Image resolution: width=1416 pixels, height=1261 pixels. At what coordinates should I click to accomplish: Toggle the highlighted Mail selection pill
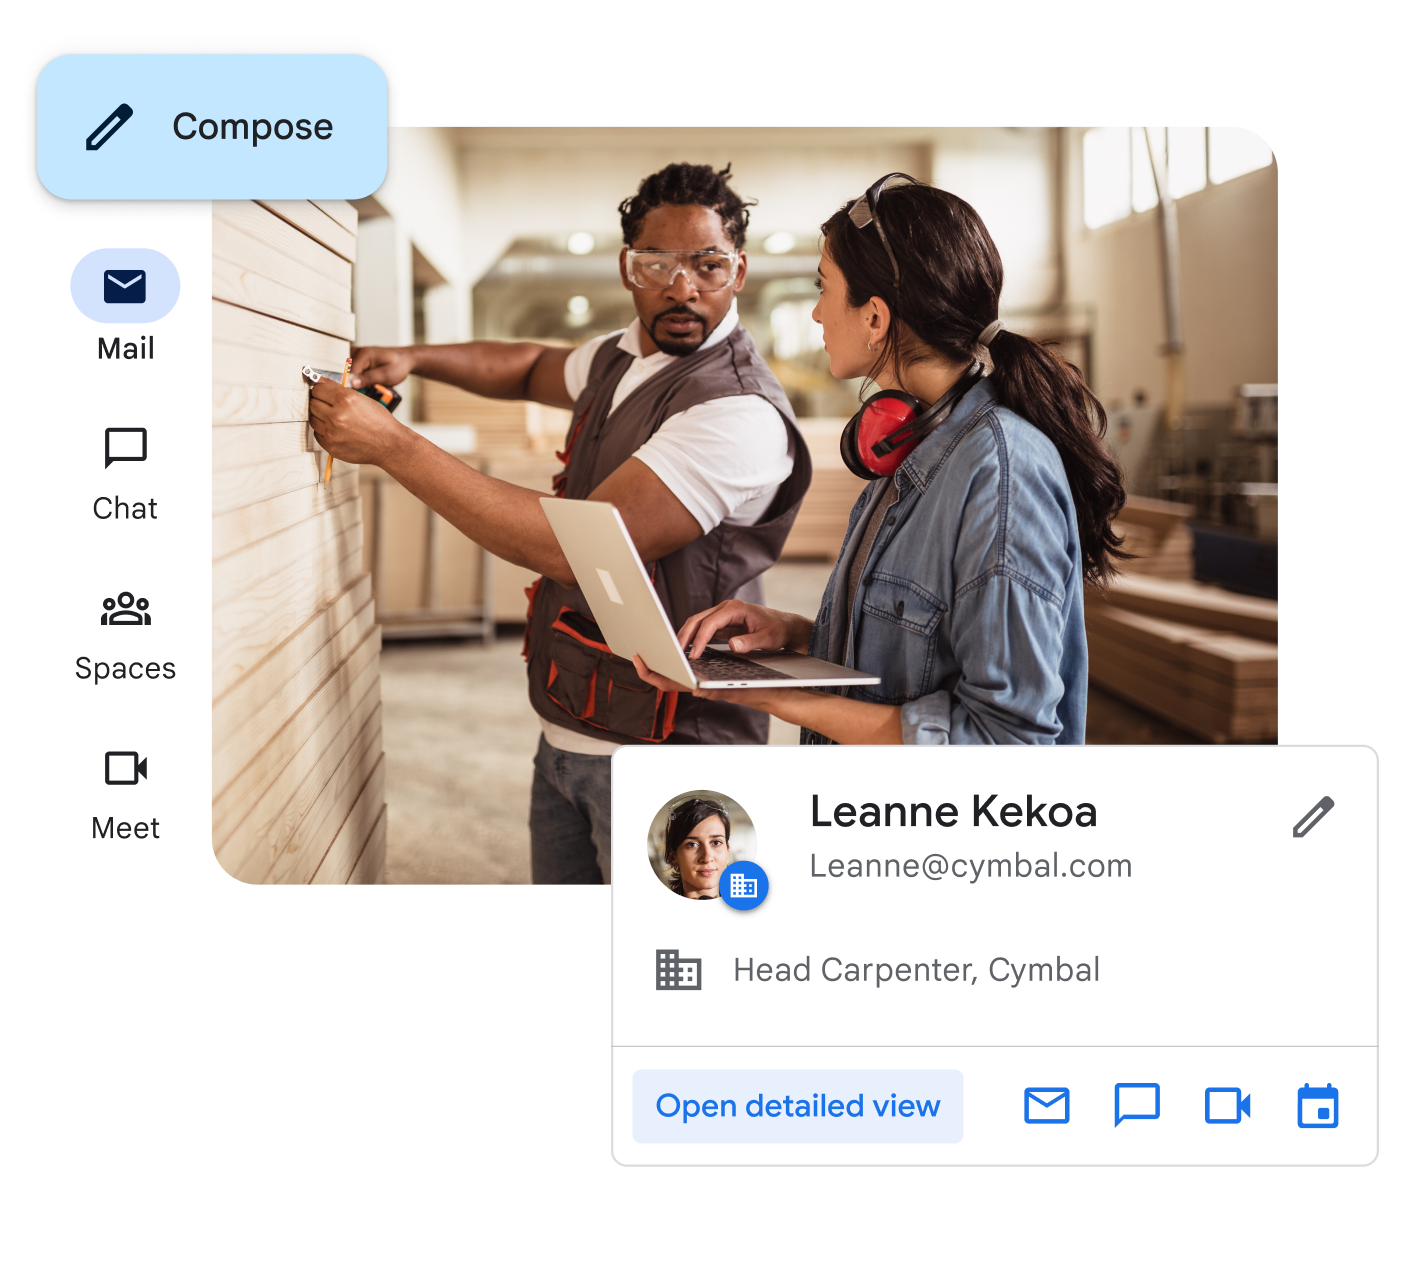(x=125, y=285)
